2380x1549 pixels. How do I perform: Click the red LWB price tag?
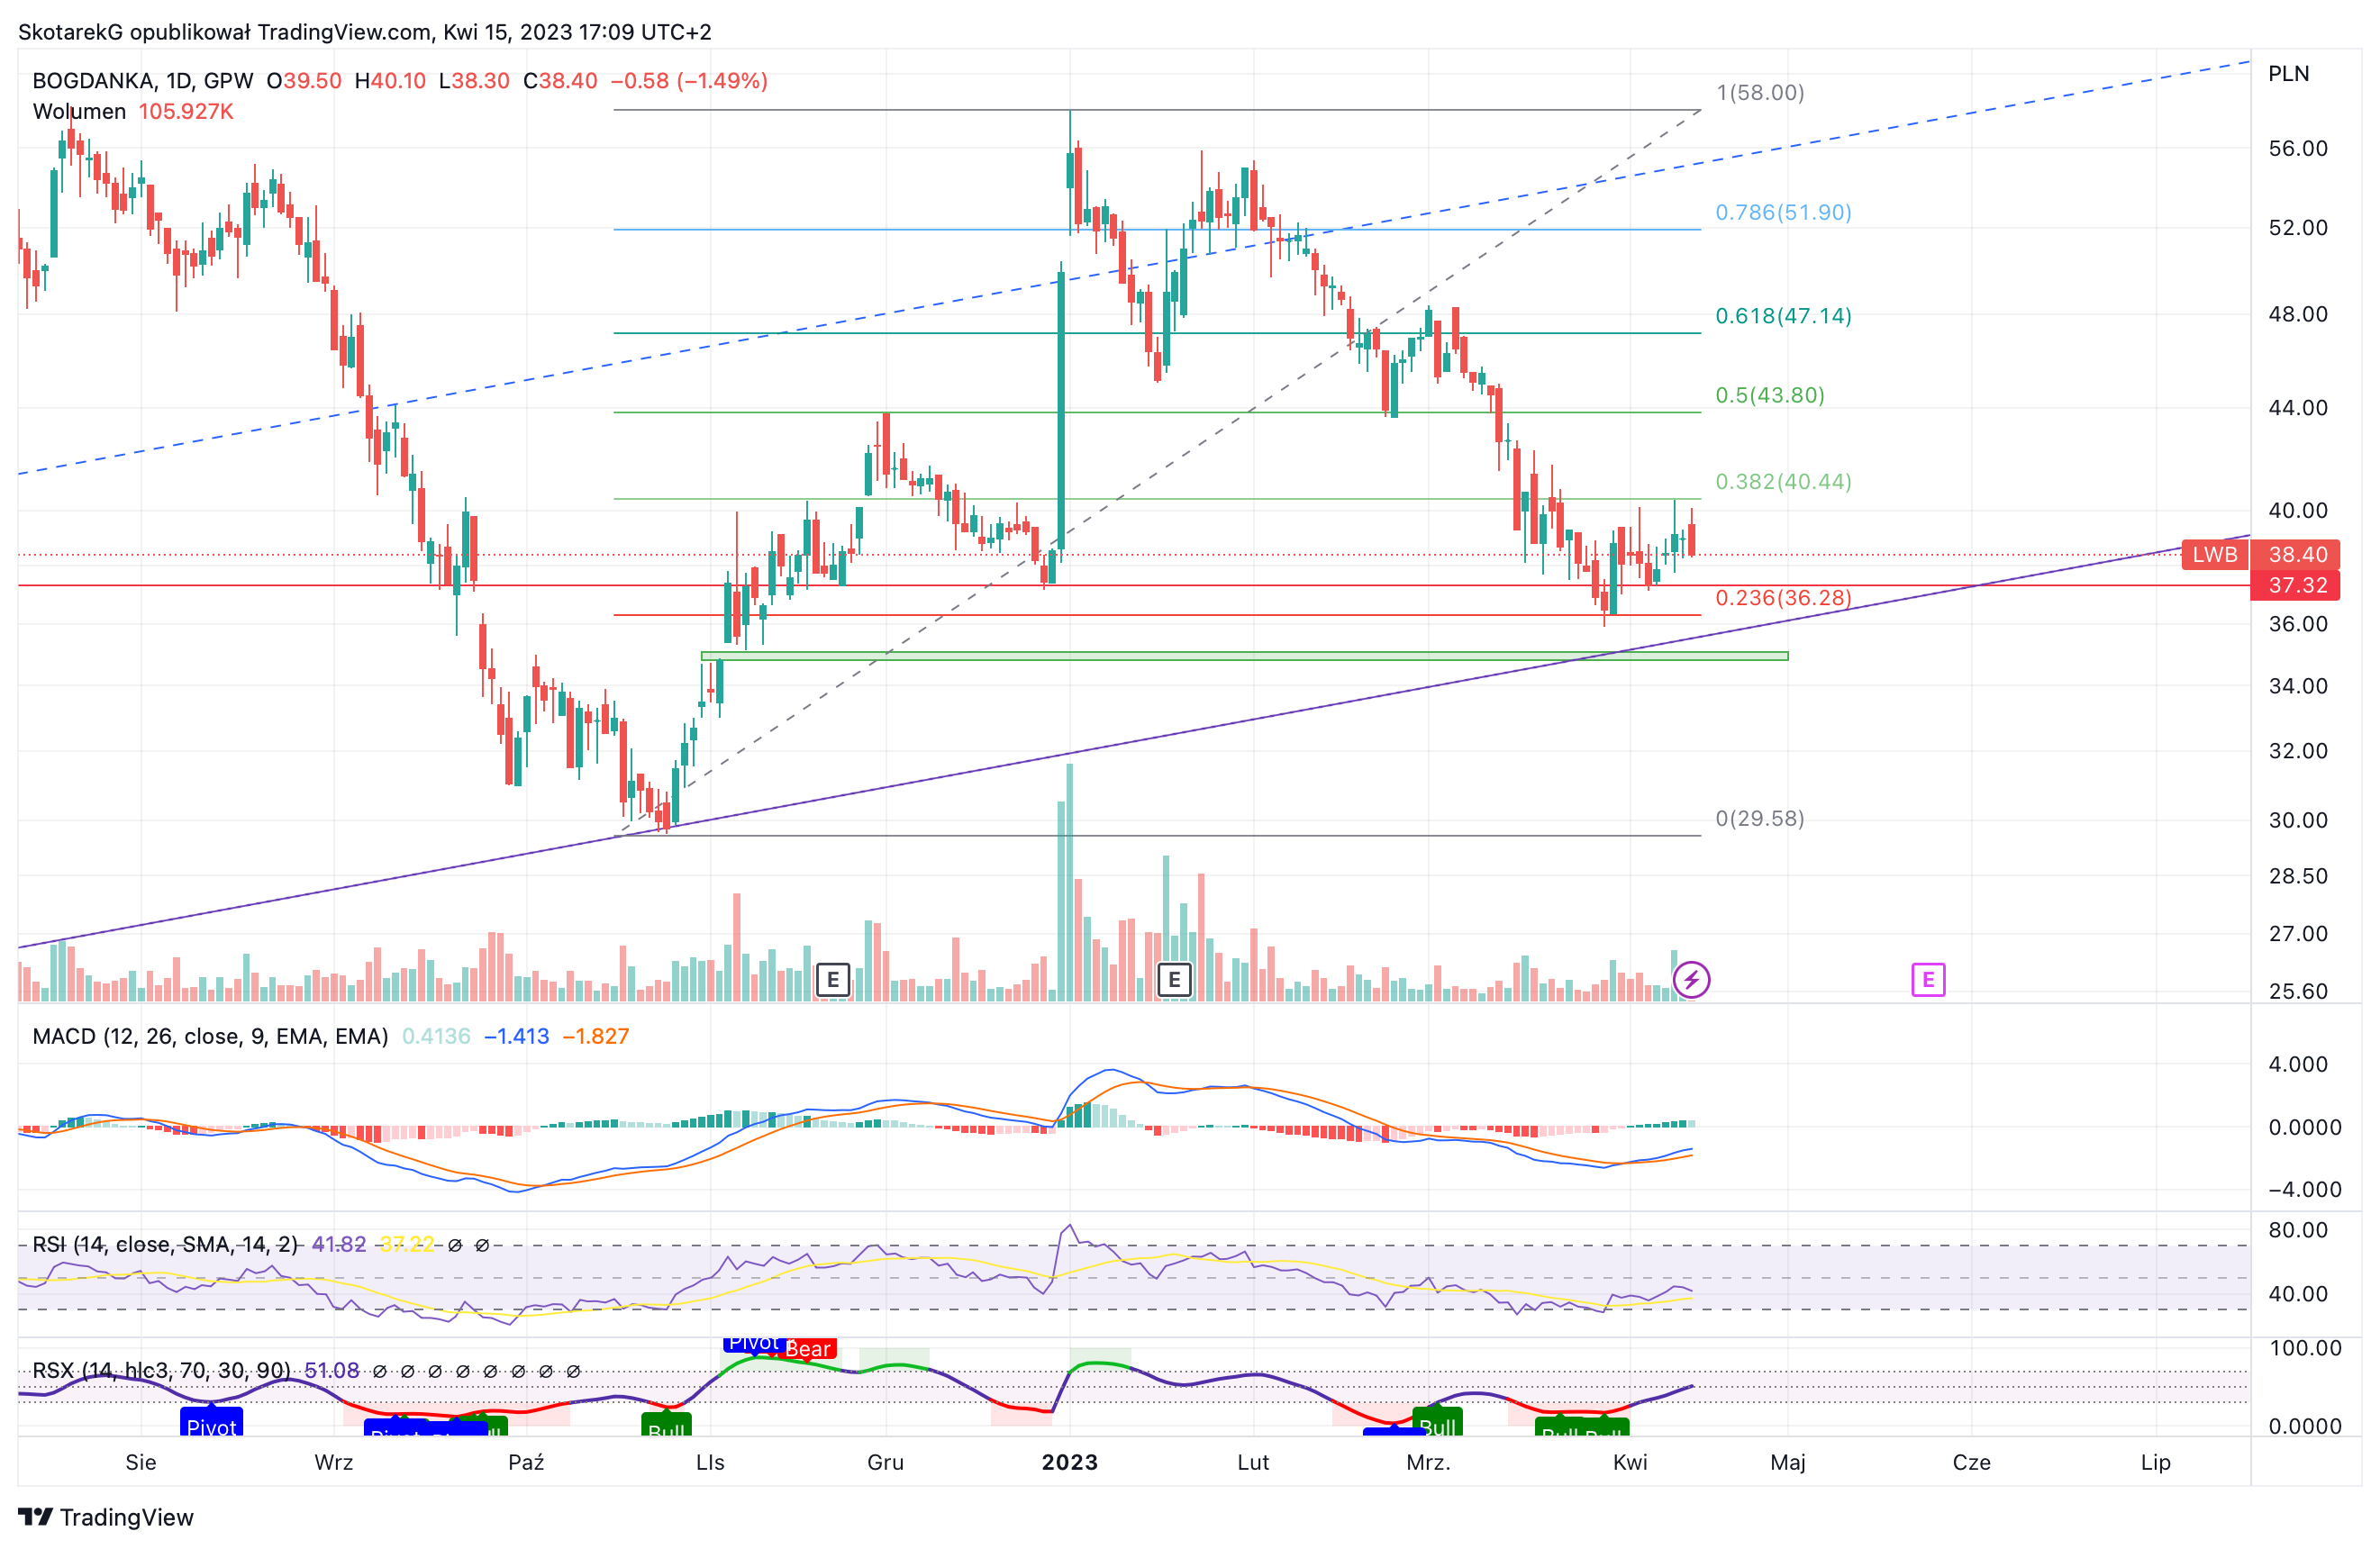(2214, 555)
